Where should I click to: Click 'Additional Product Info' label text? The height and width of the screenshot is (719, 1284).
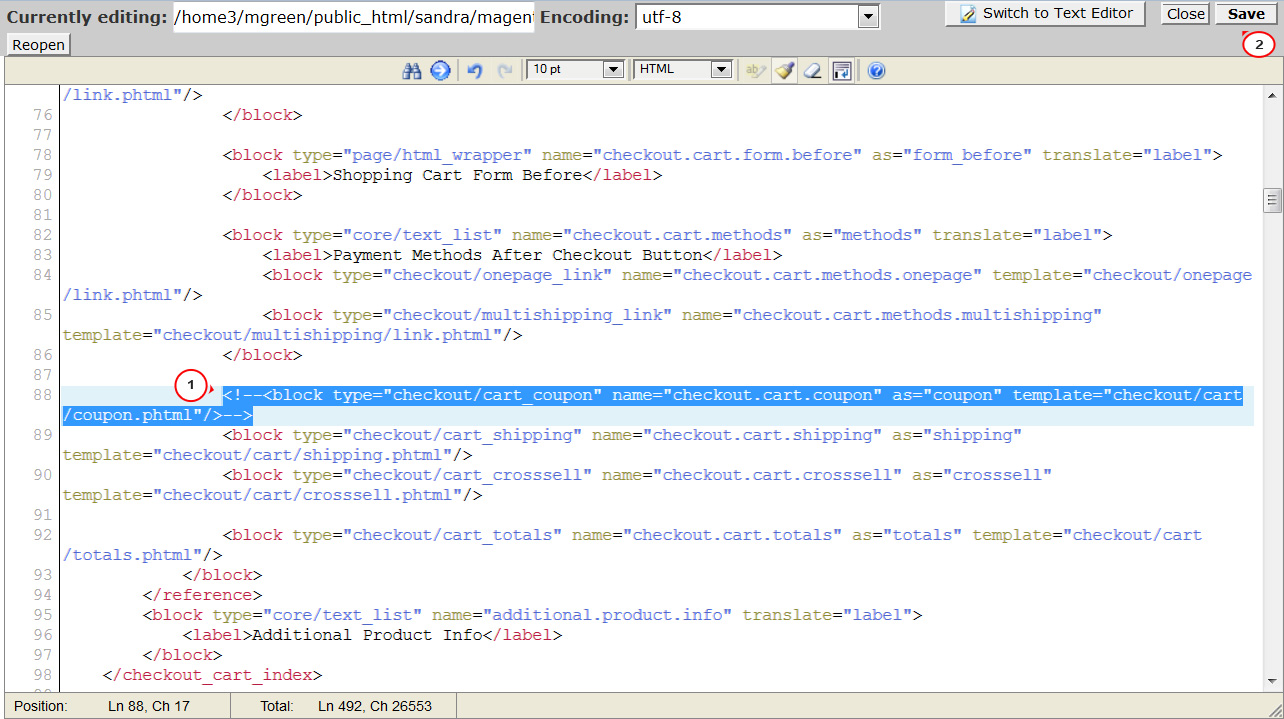coord(367,635)
